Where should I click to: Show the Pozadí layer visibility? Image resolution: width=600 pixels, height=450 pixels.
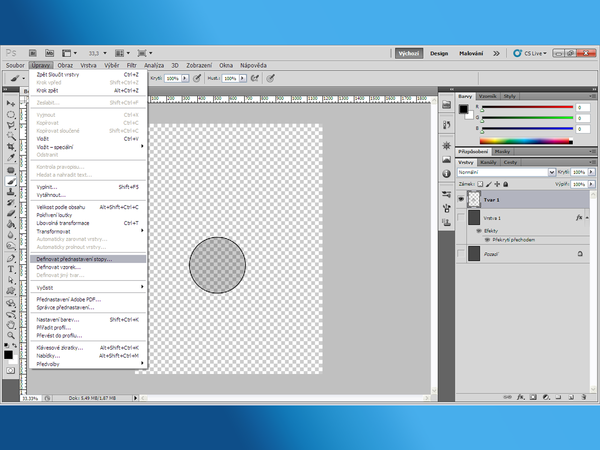pos(461,255)
